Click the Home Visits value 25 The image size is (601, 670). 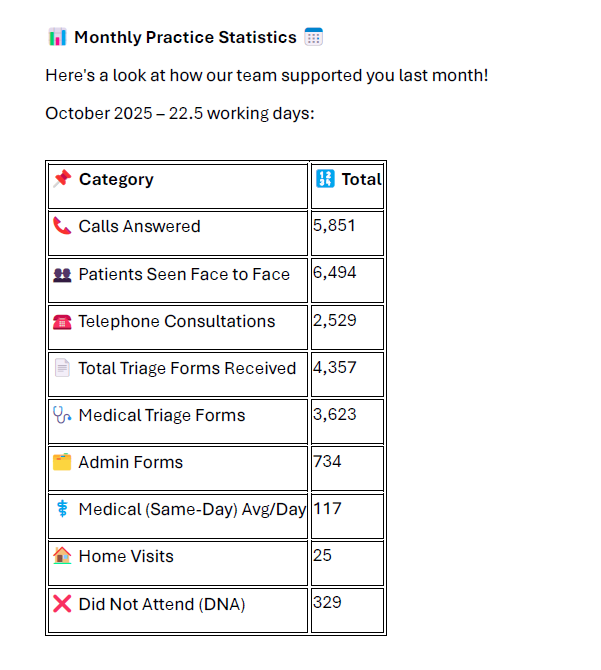[322, 554]
